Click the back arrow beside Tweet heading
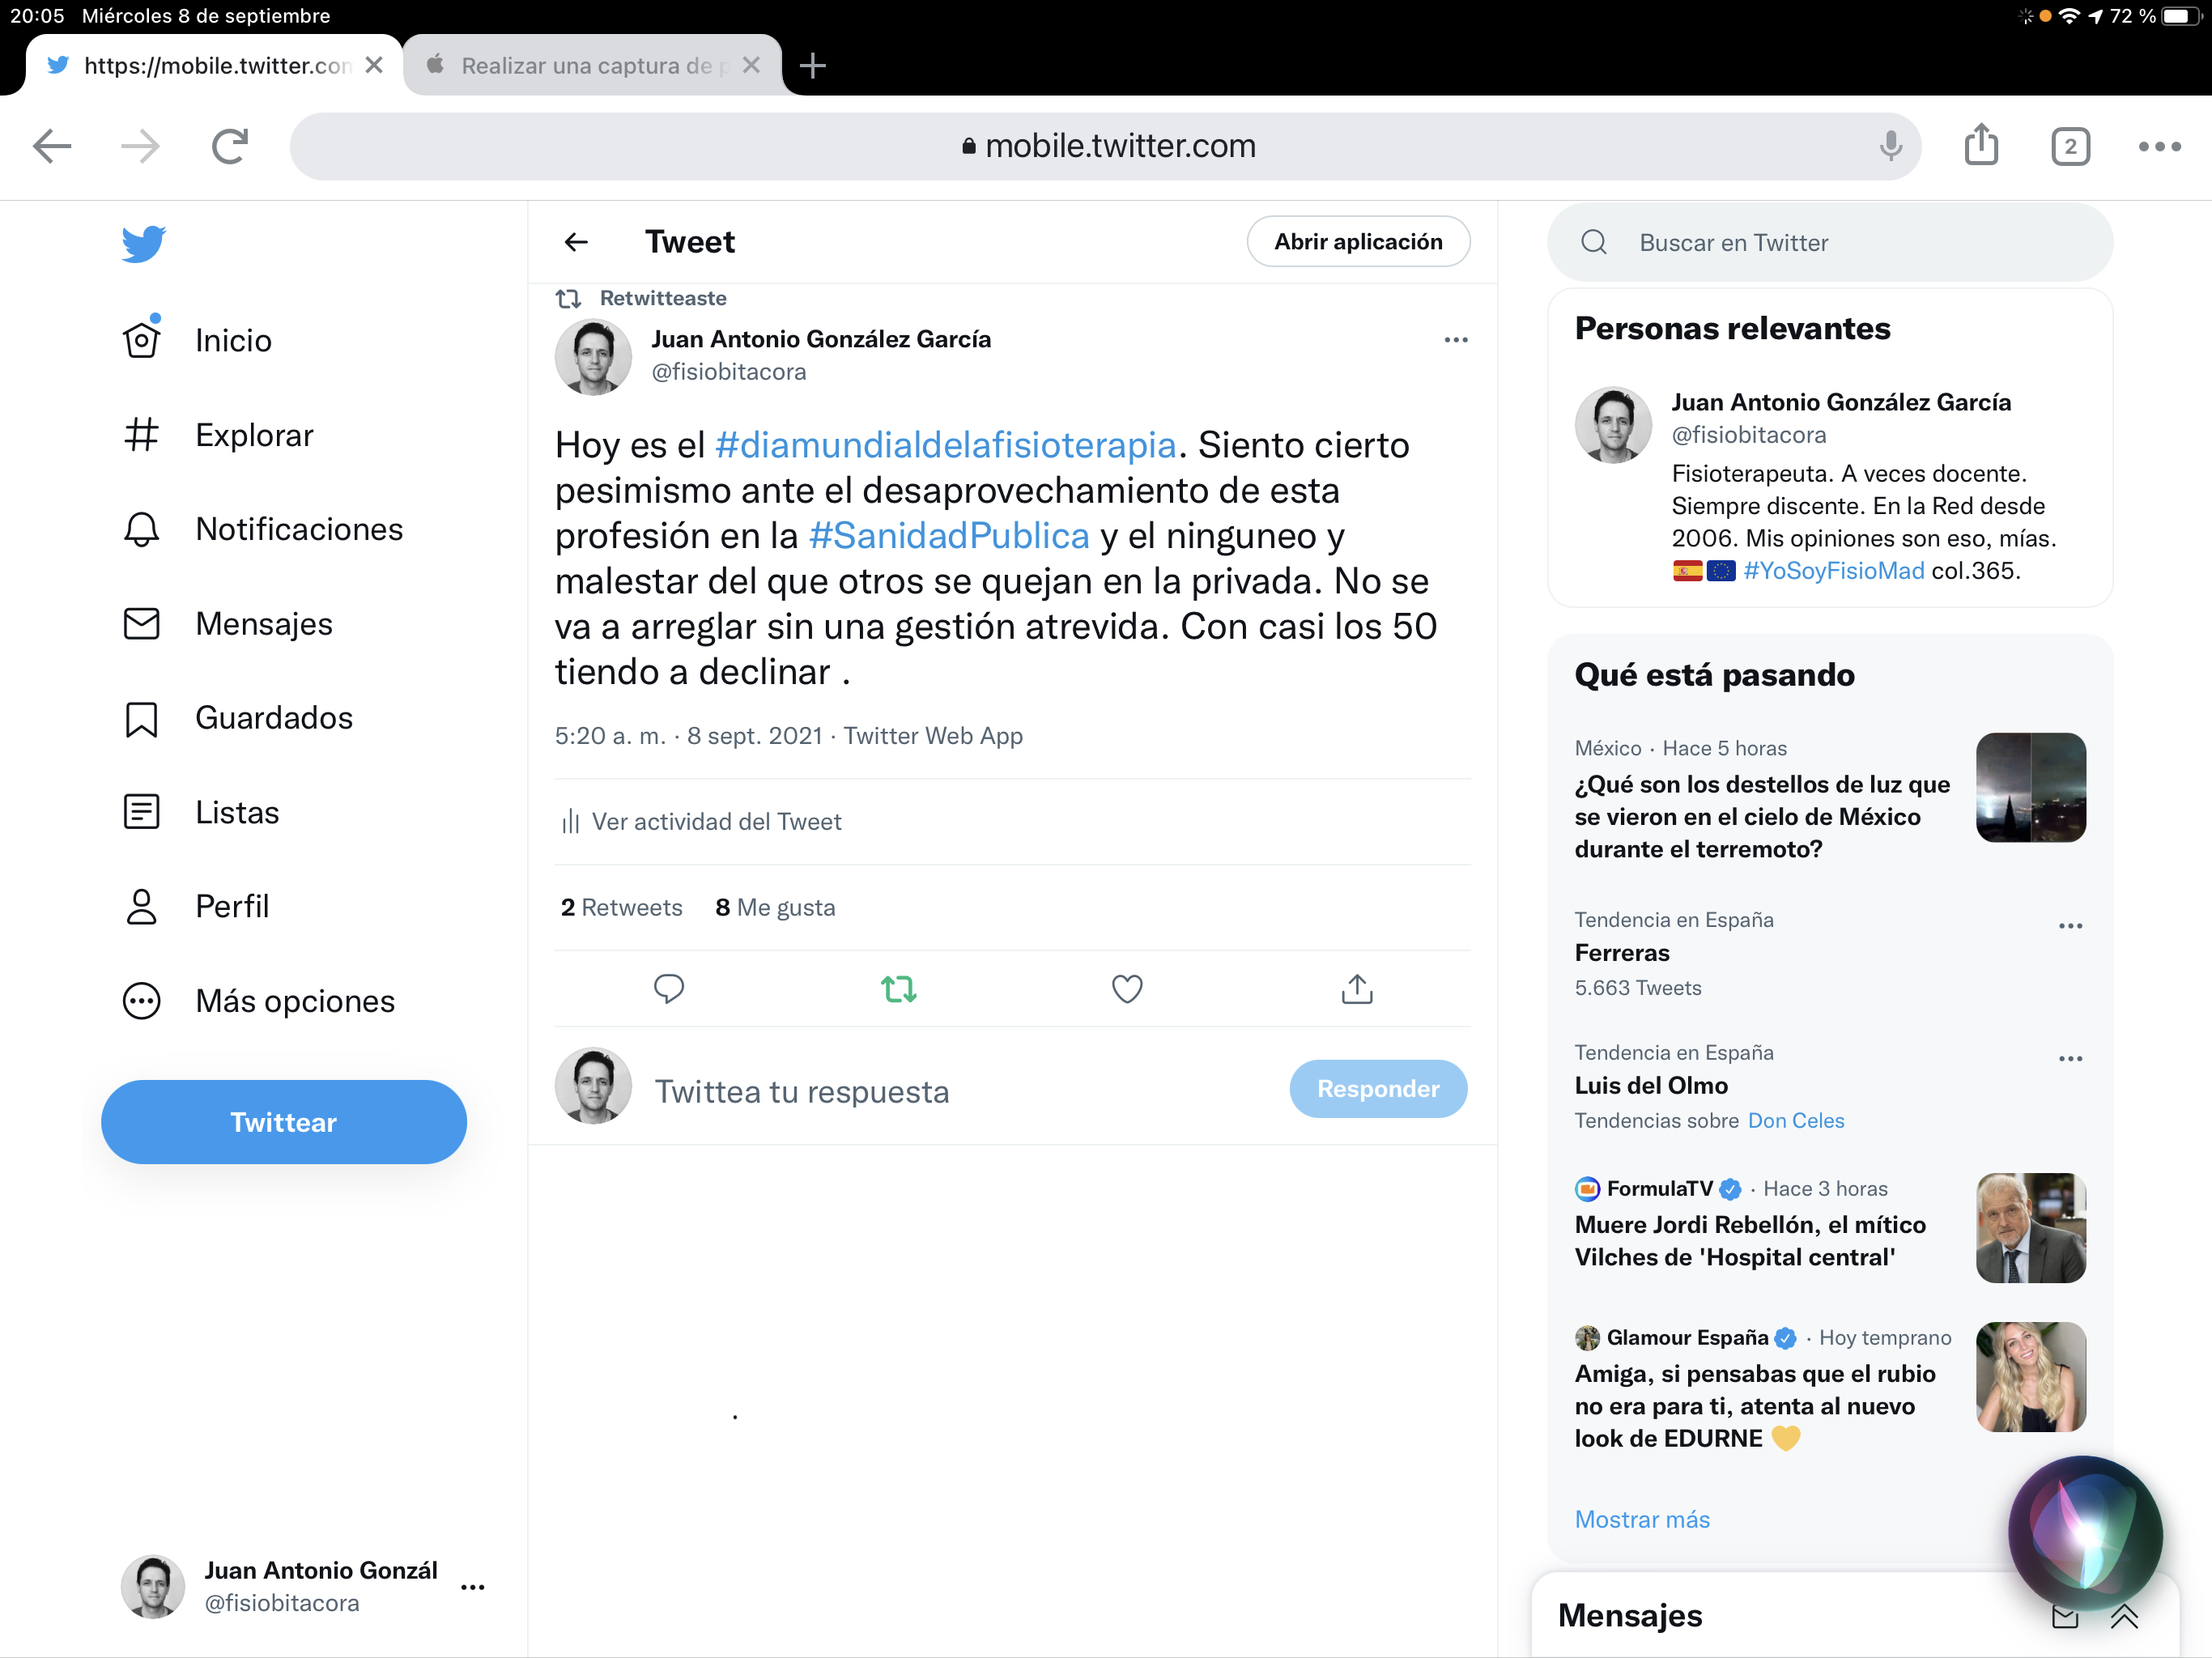The height and width of the screenshot is (1658, 2212). click(576, 242)
